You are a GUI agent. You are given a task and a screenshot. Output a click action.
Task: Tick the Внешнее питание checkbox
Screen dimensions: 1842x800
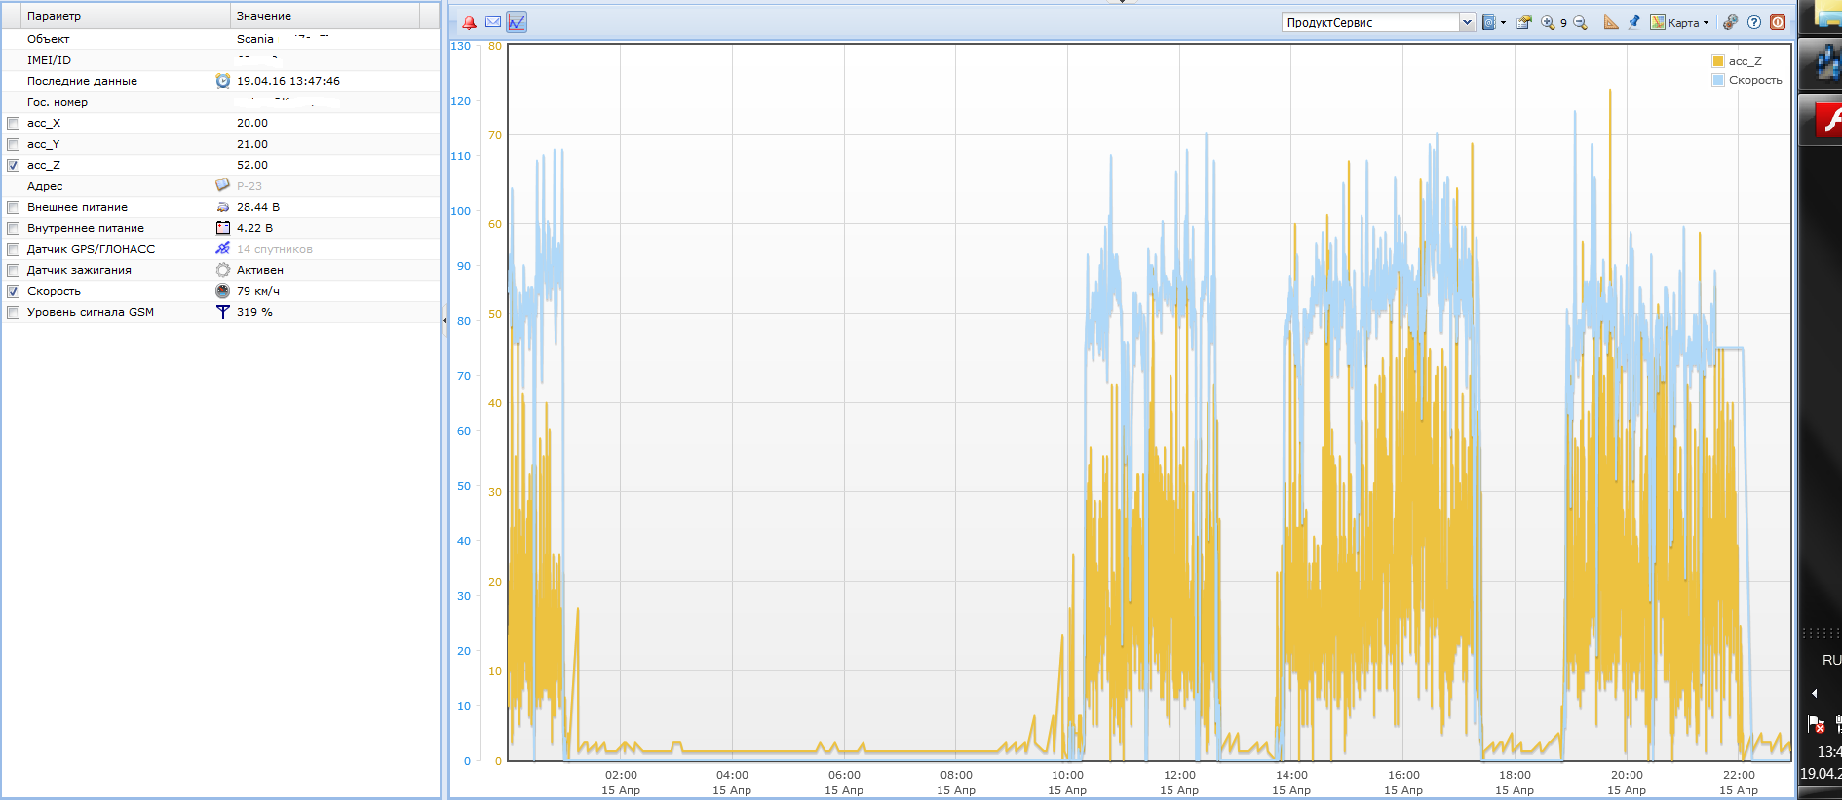click(13, 207)
